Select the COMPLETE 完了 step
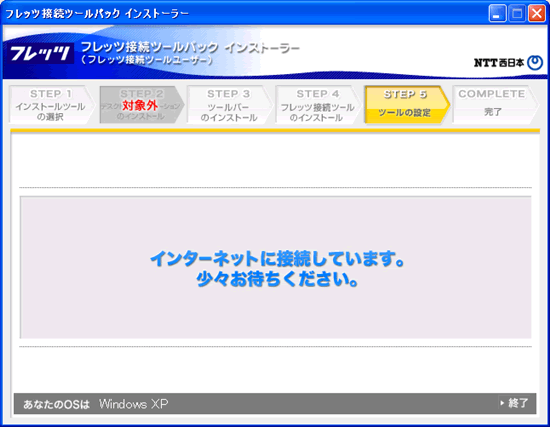Viewport: 550px width, 427px height. coord(495,105)
